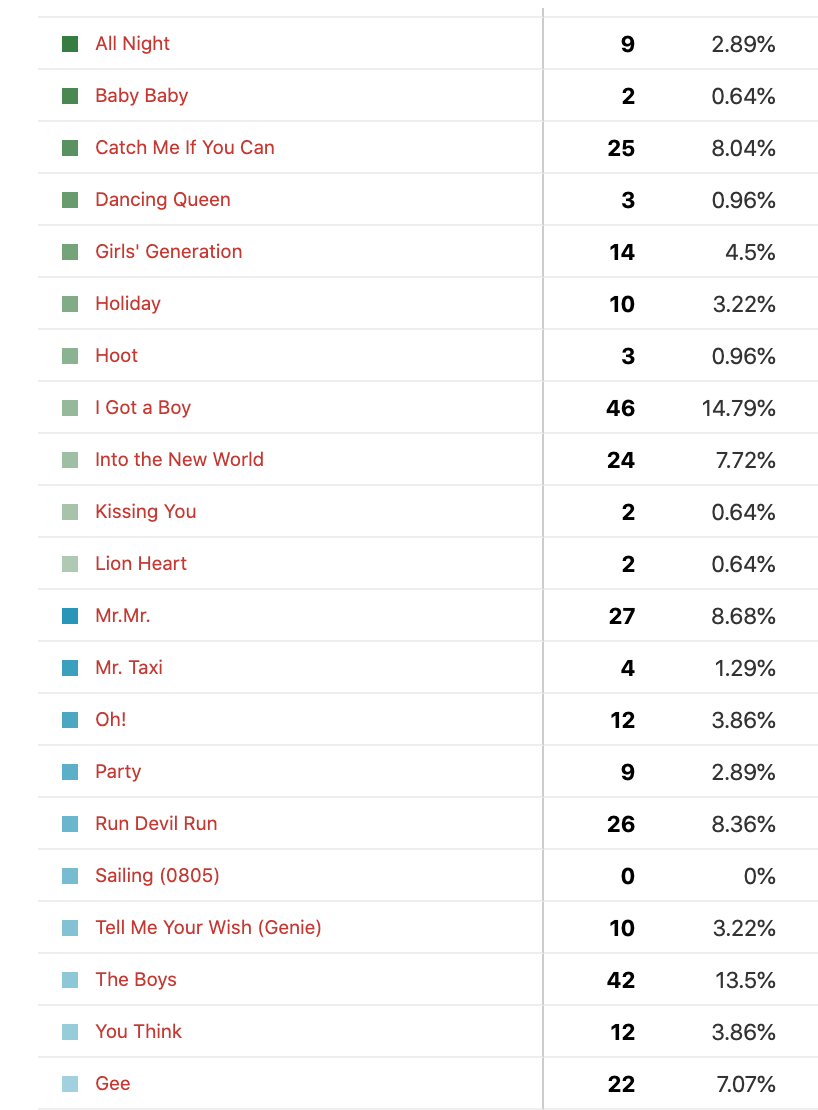Click the Mr.Mr. song link
Image resolution: width=818 pixels, height=1110 pixels.
[122, 616]
